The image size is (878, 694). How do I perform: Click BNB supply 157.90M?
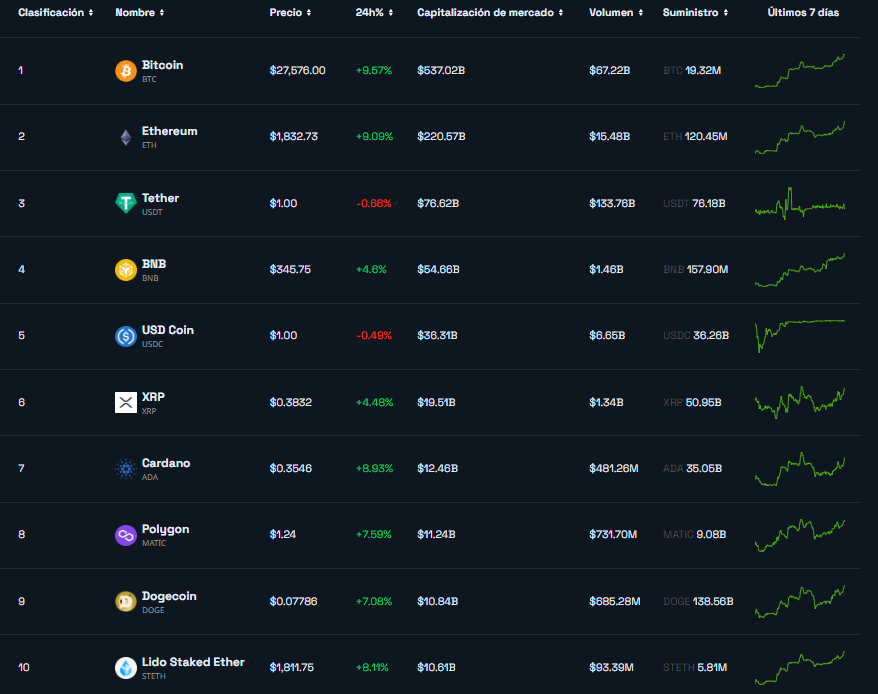708,269
